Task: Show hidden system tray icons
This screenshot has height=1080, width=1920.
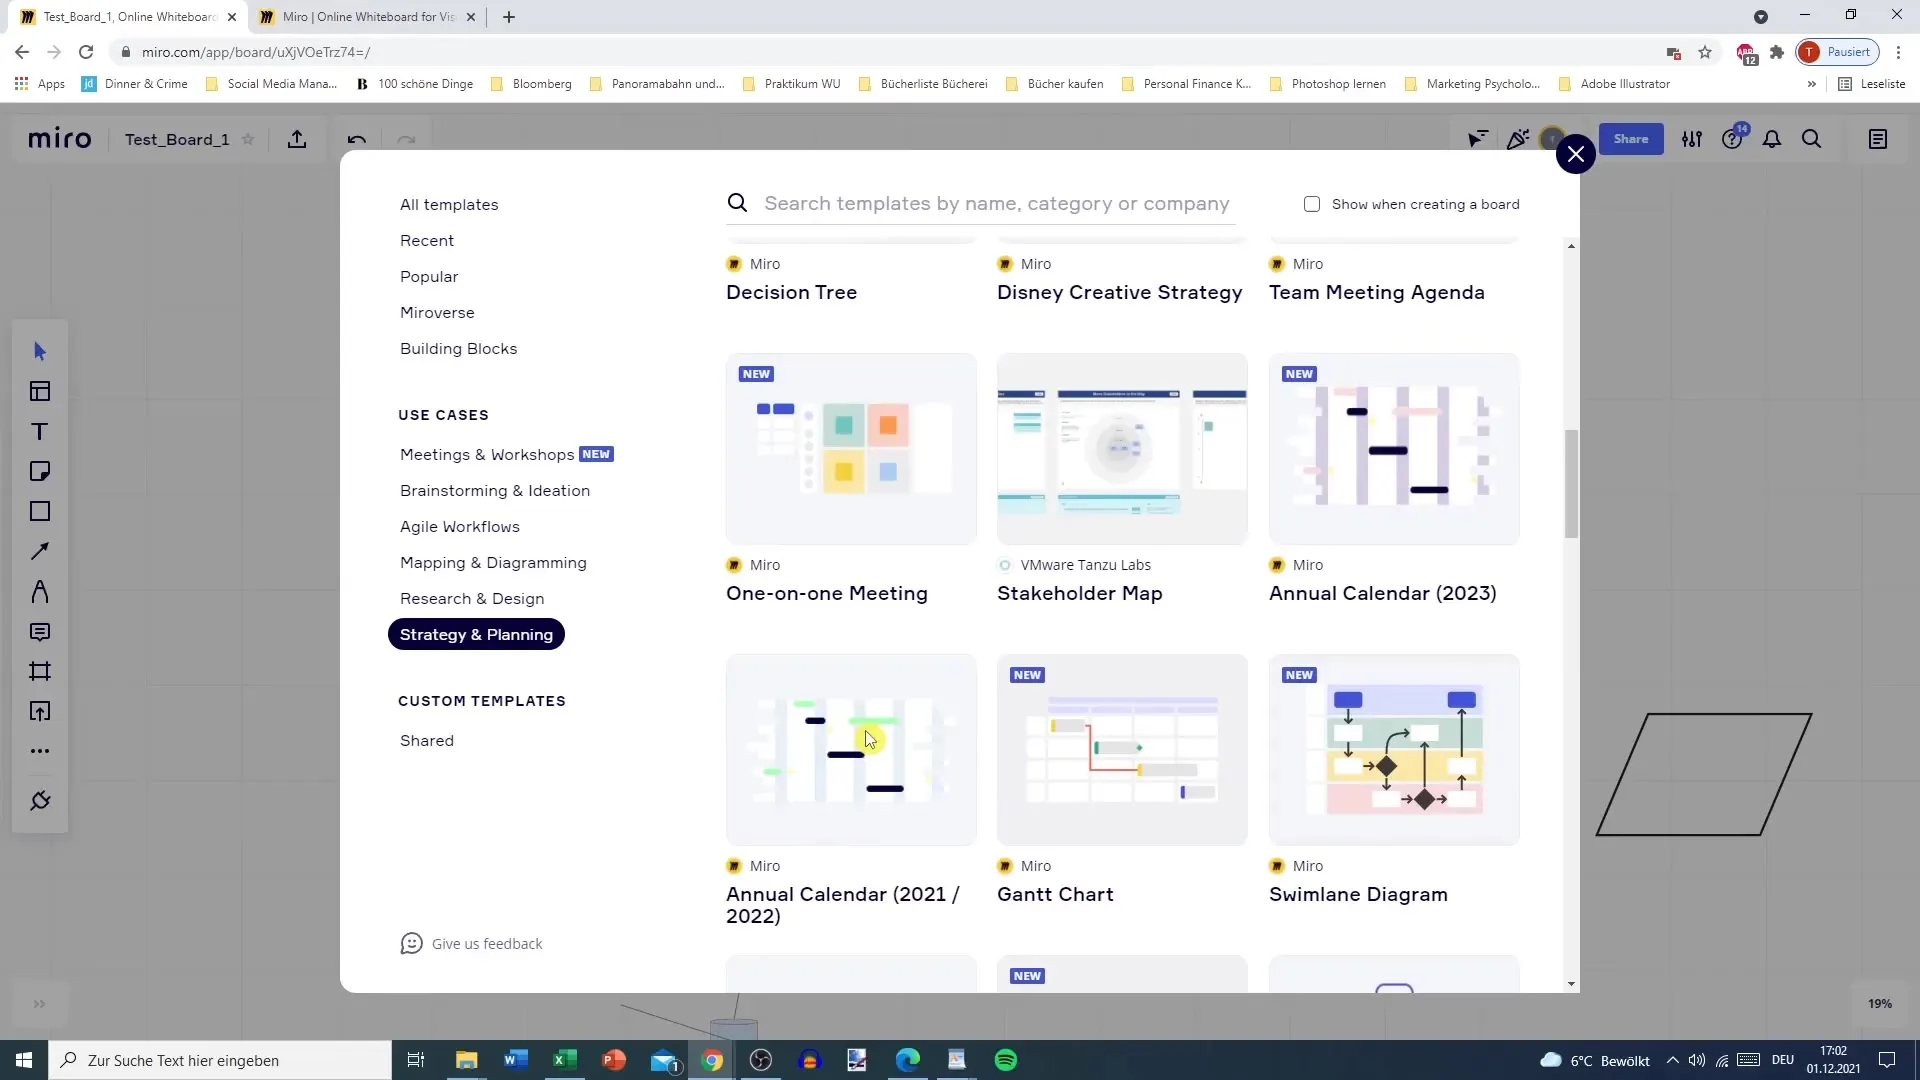Action: 1672,1060
